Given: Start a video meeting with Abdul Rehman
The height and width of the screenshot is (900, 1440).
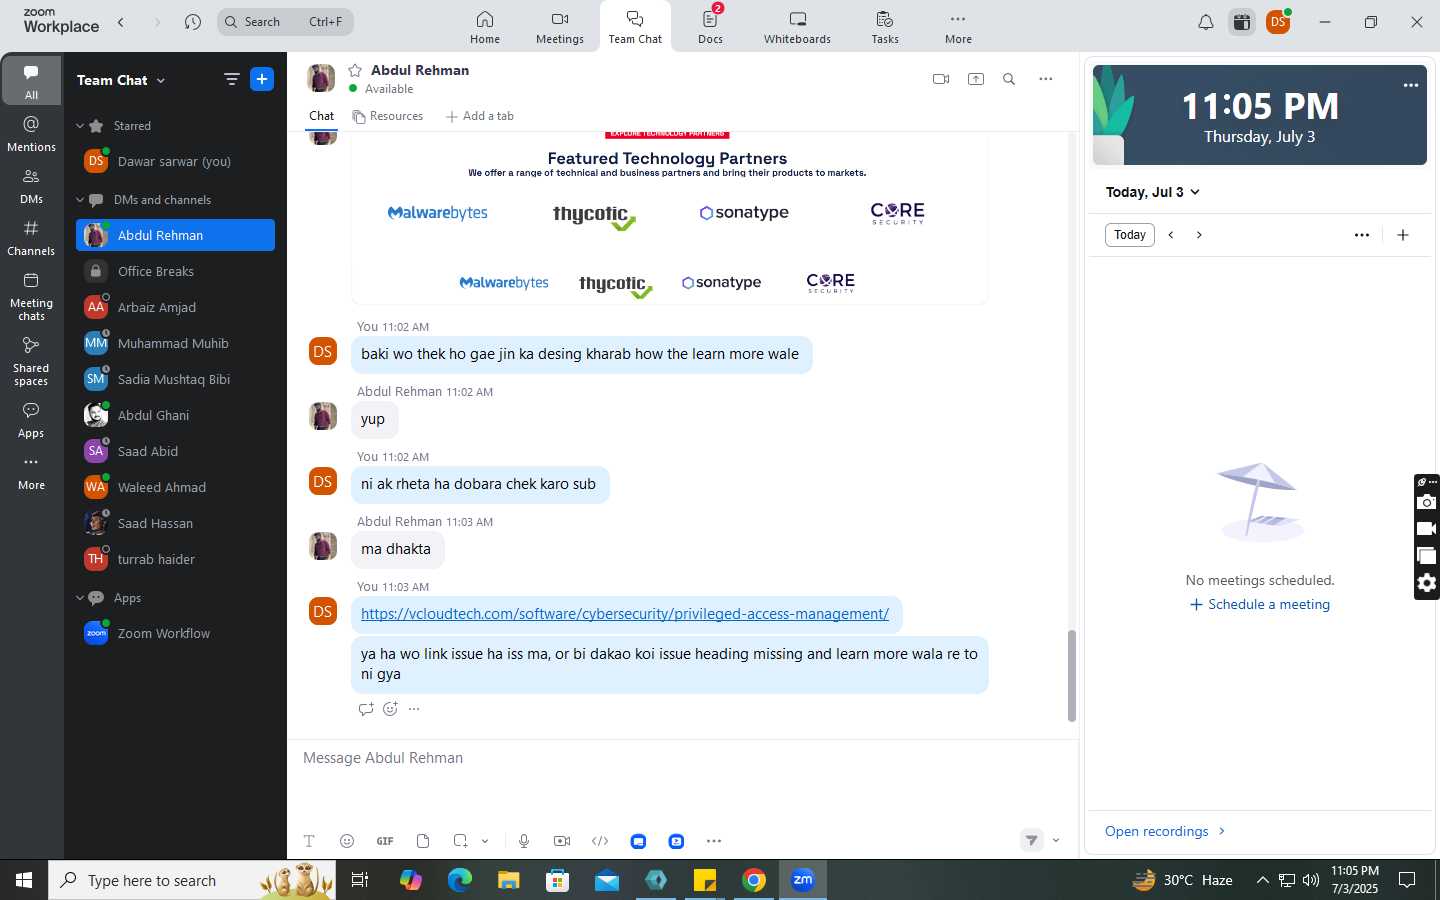Looking at the screenshot, I should coord(940,79).
